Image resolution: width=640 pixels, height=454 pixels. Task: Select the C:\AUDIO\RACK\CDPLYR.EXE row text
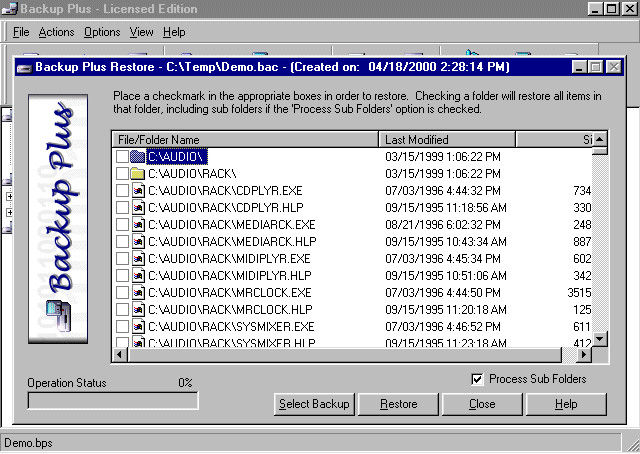coord(225,191)
